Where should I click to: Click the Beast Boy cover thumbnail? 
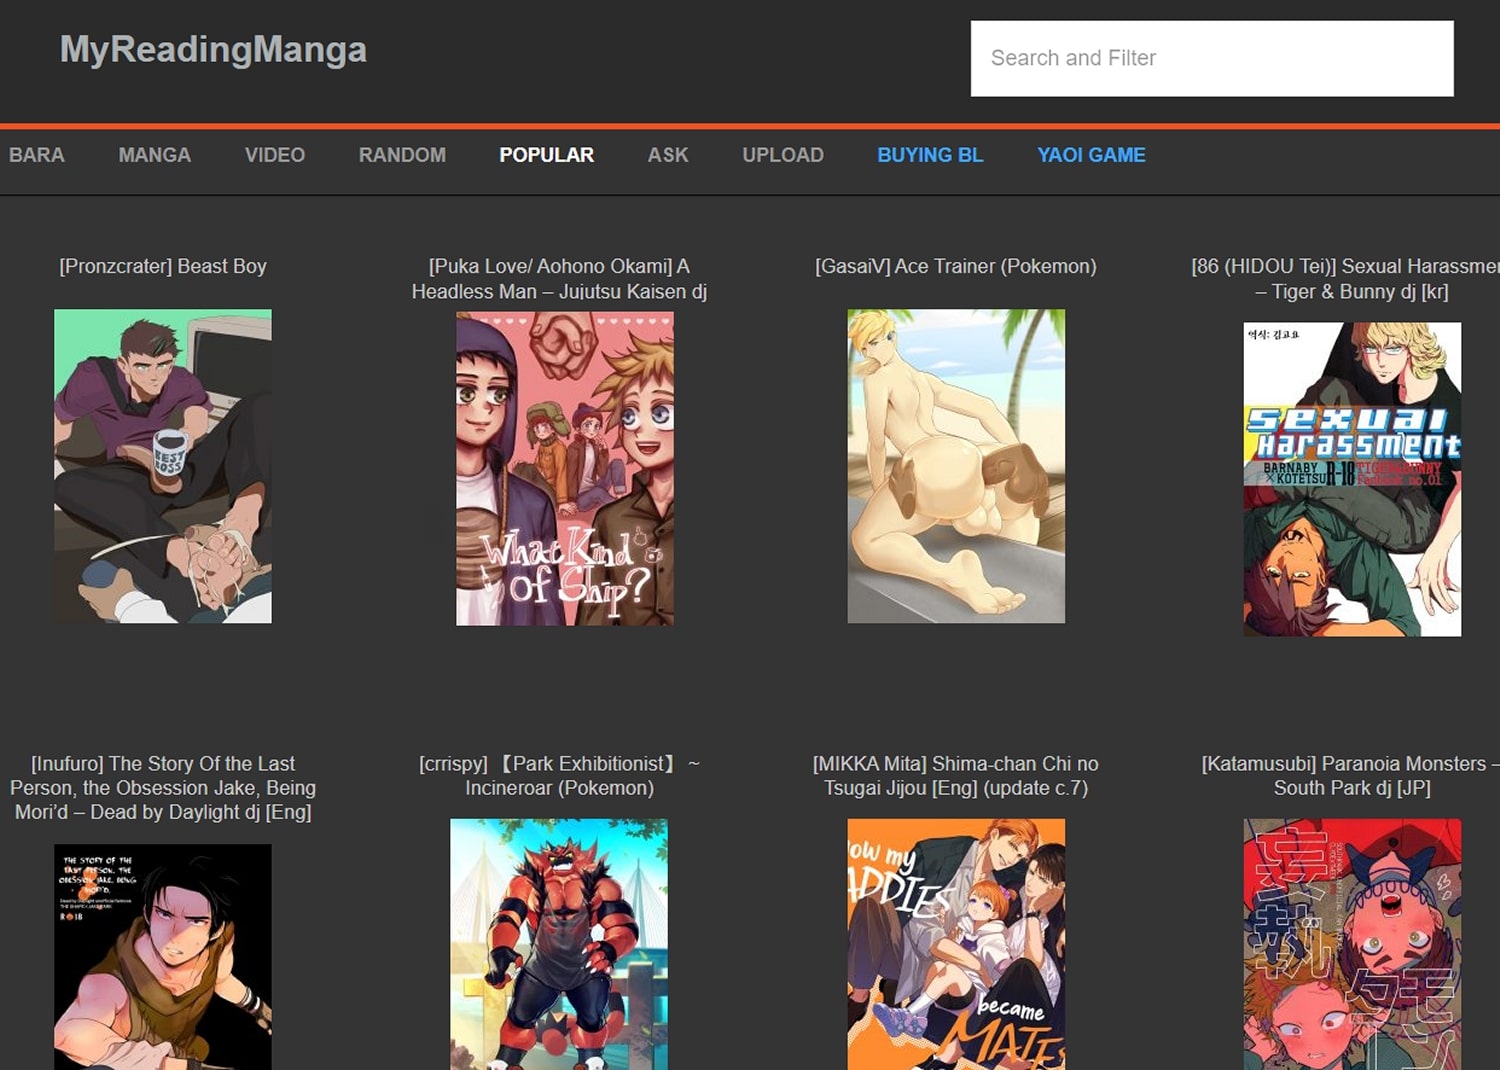click(163, 466)
